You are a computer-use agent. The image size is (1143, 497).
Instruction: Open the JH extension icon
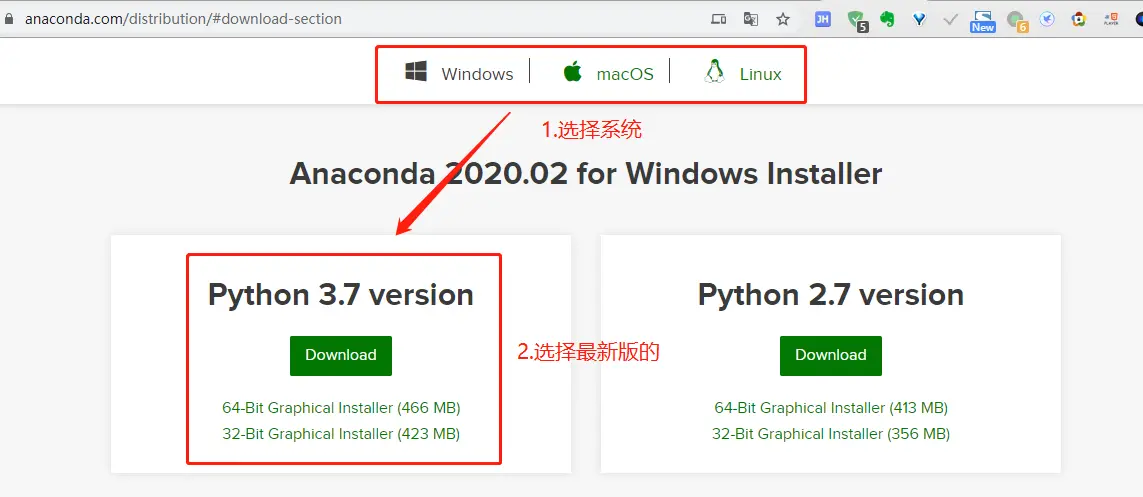pyautogui.click(x=823, y=20)
